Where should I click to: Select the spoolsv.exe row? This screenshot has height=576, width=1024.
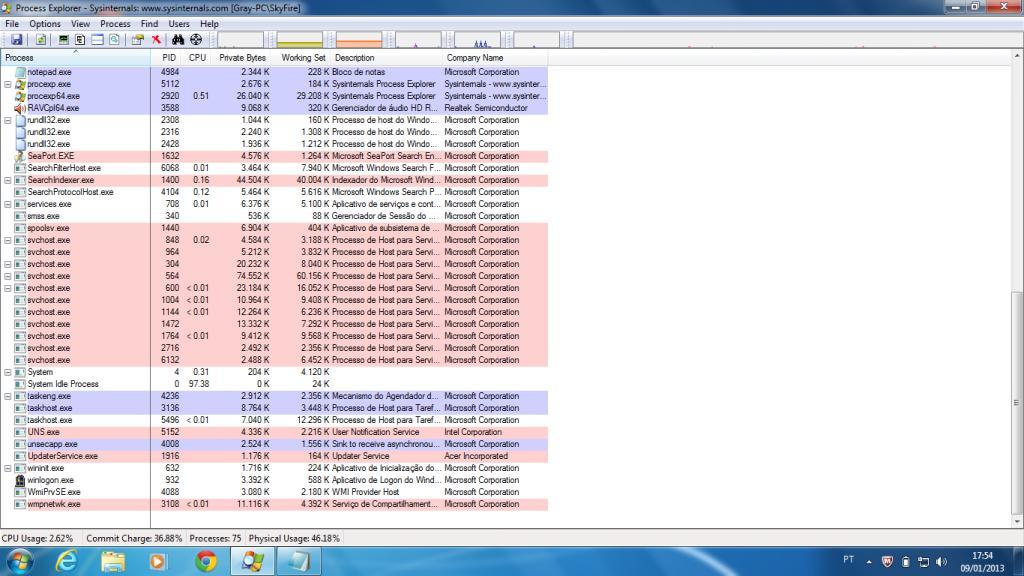coord(274,228)
